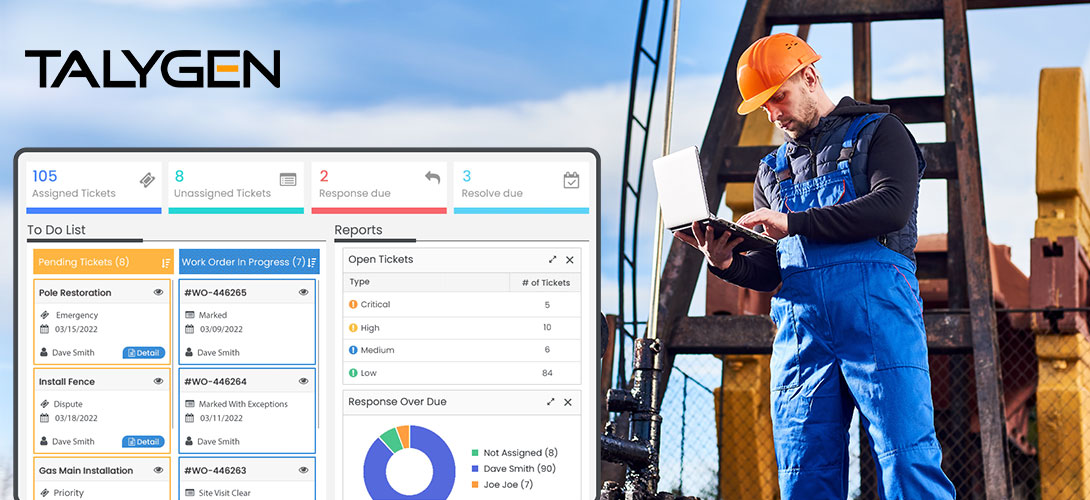Click the High row info icon
Screen dimensions: 1090x500
[353, 328]
